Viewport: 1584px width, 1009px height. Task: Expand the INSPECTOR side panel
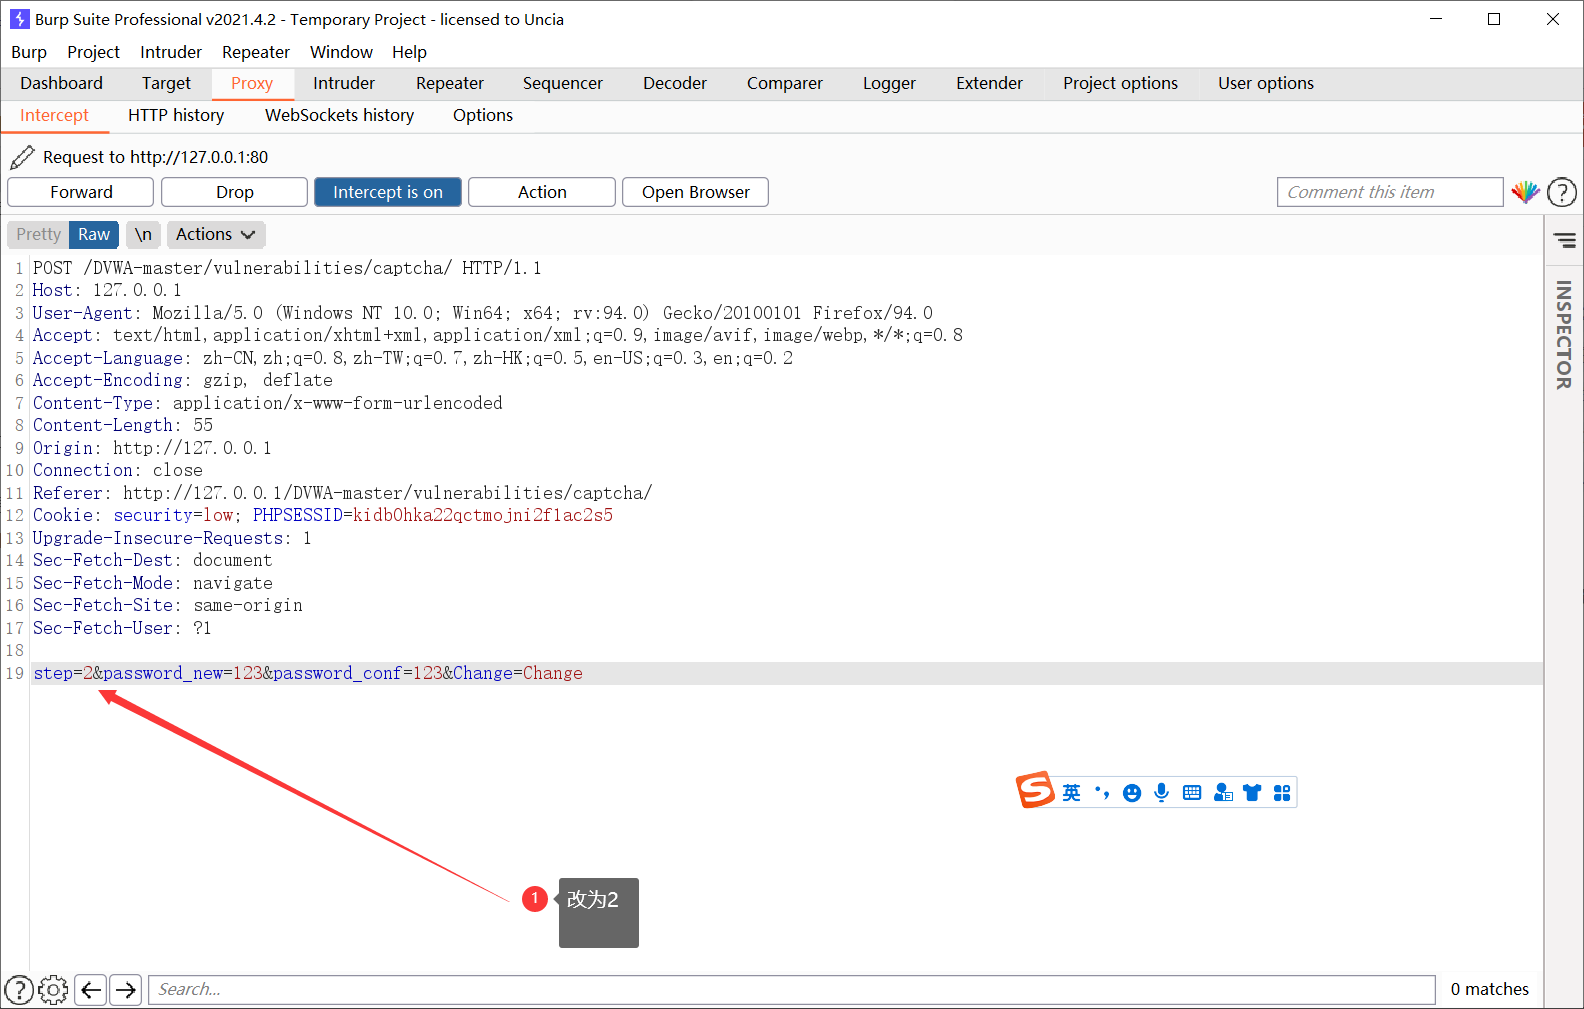[1564, 335]
